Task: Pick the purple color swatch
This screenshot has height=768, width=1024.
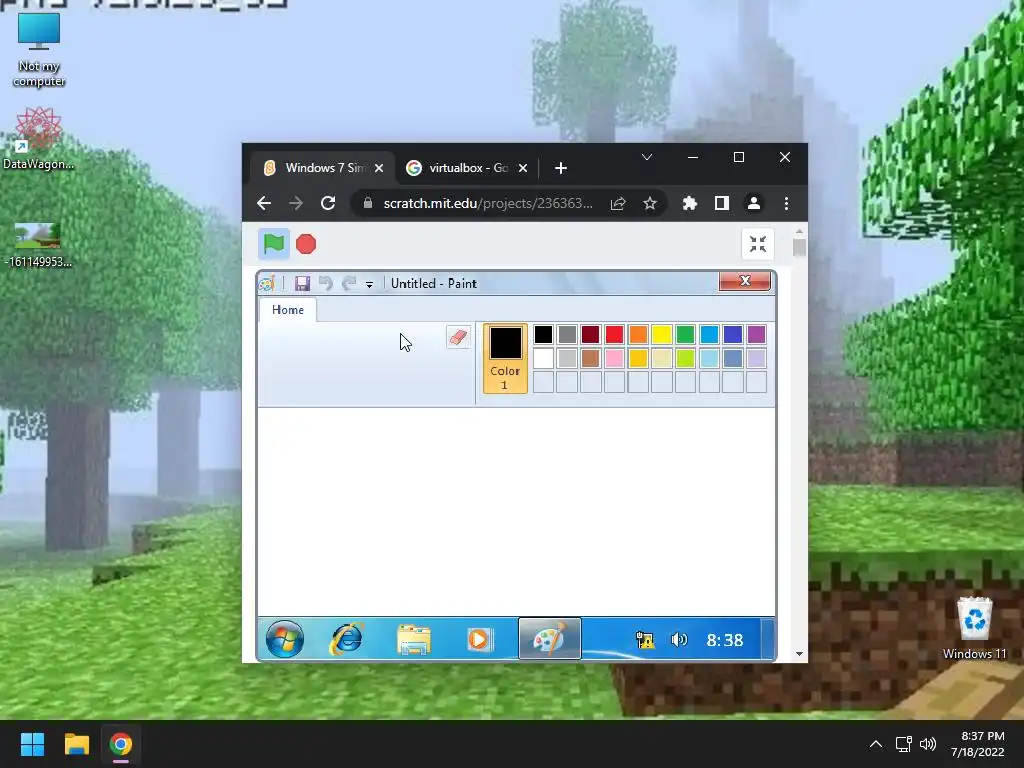Action: point(756,334)
